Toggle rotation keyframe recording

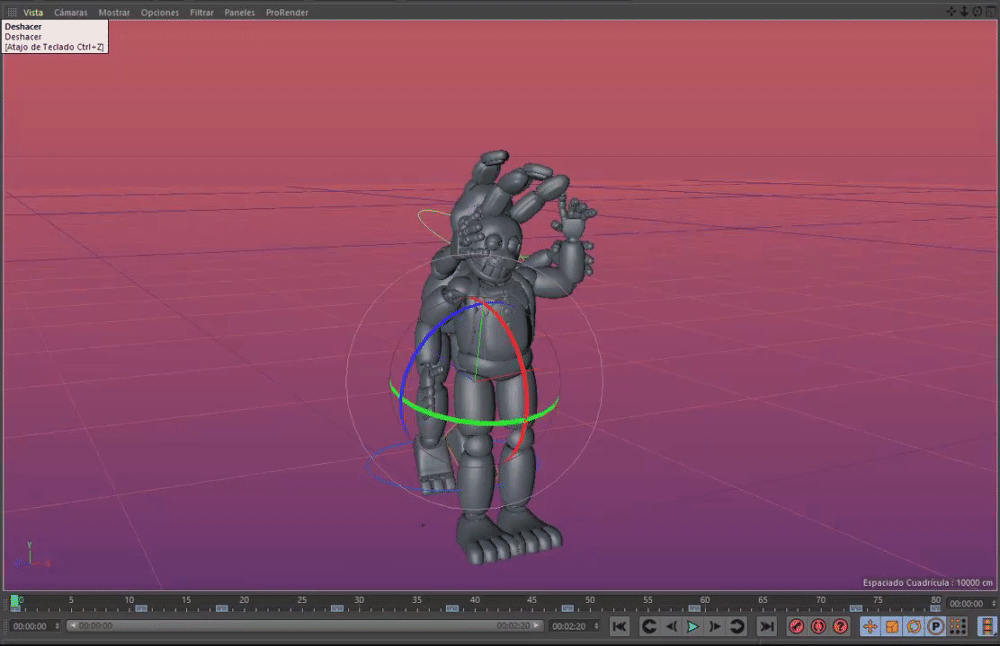pos(913,626)
